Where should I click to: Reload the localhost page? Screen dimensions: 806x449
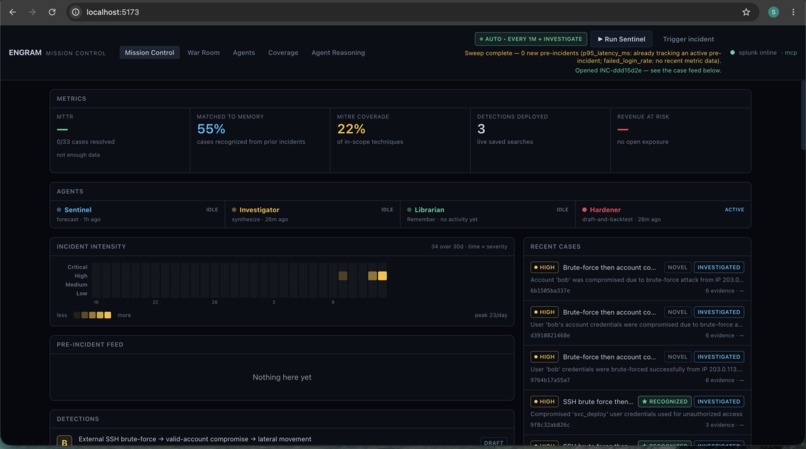pyautogui.click(x=52, y=12)
